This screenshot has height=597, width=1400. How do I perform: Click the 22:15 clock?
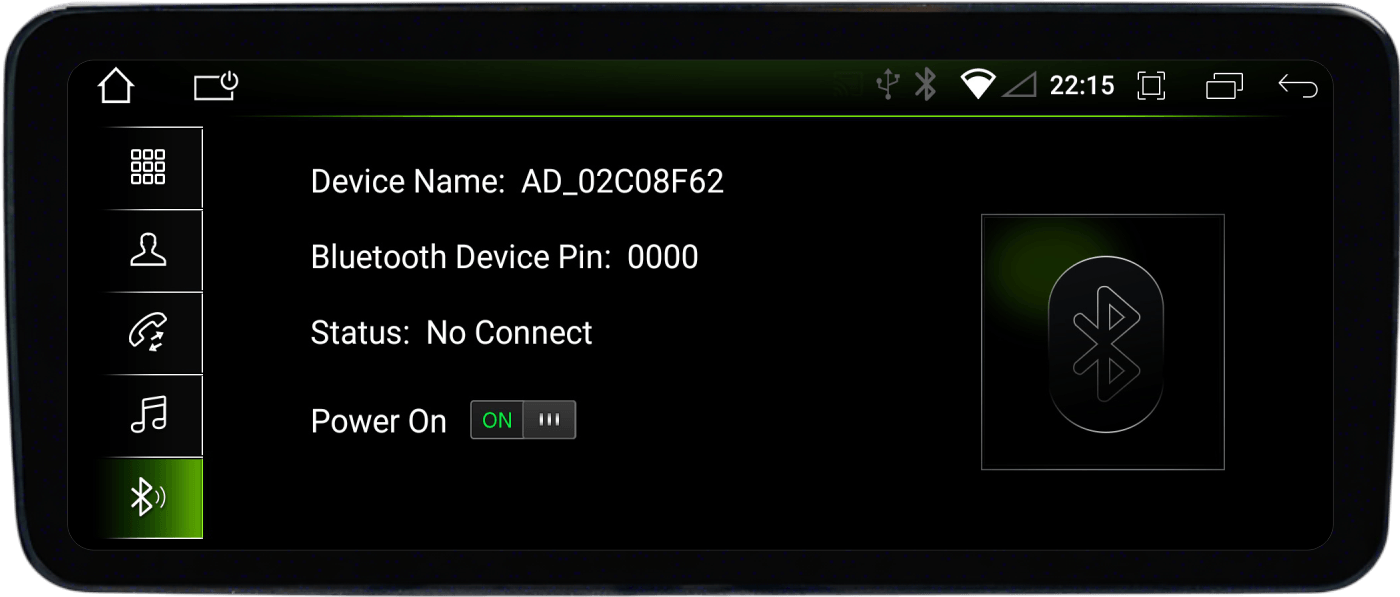[1081, 86]
